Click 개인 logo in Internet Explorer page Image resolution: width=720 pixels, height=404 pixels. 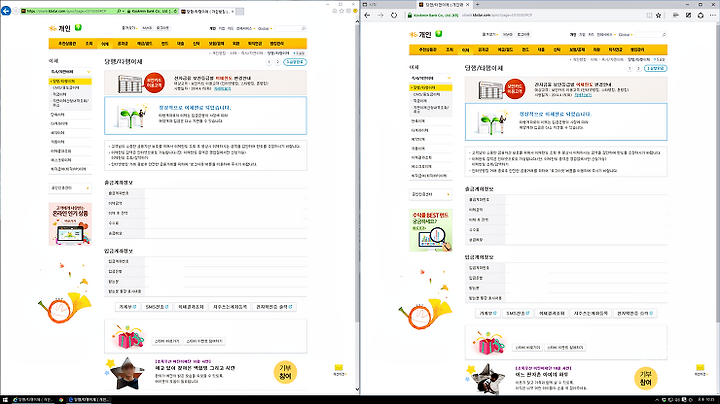(x=60, y=28)
